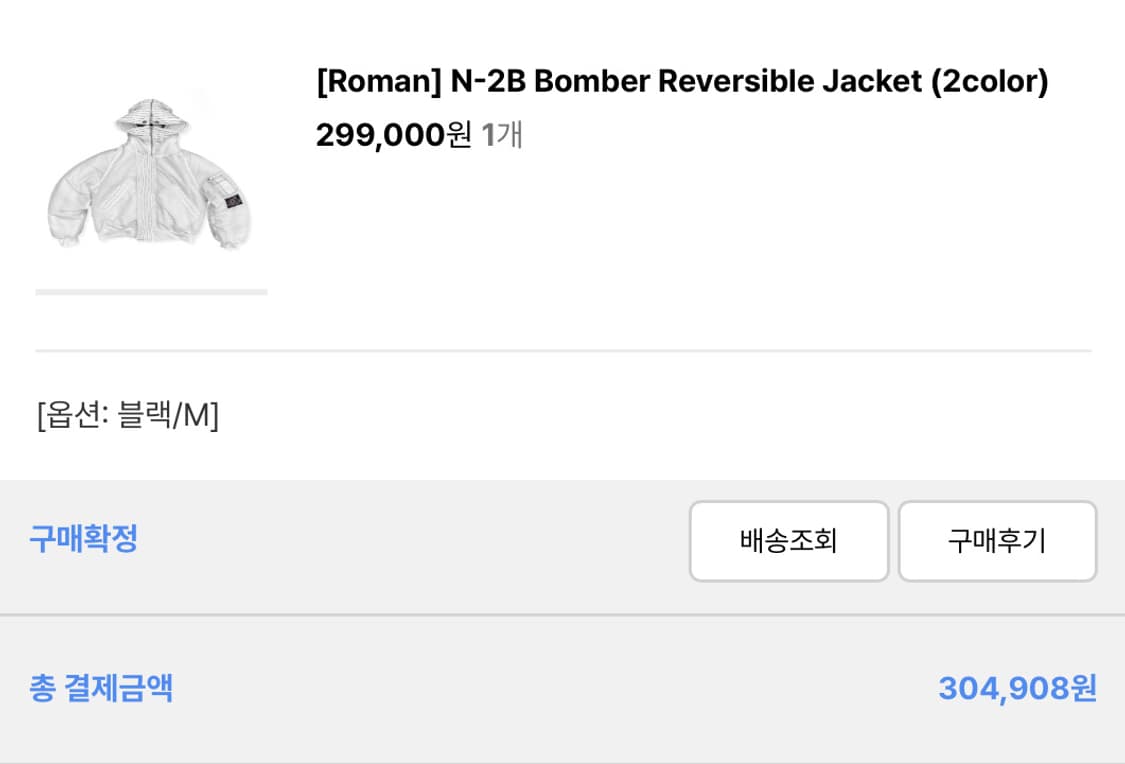This screenshot has width=1125, height=764.
Task: Click the 304,908원 total amount
Action: tap(1017, 688)
